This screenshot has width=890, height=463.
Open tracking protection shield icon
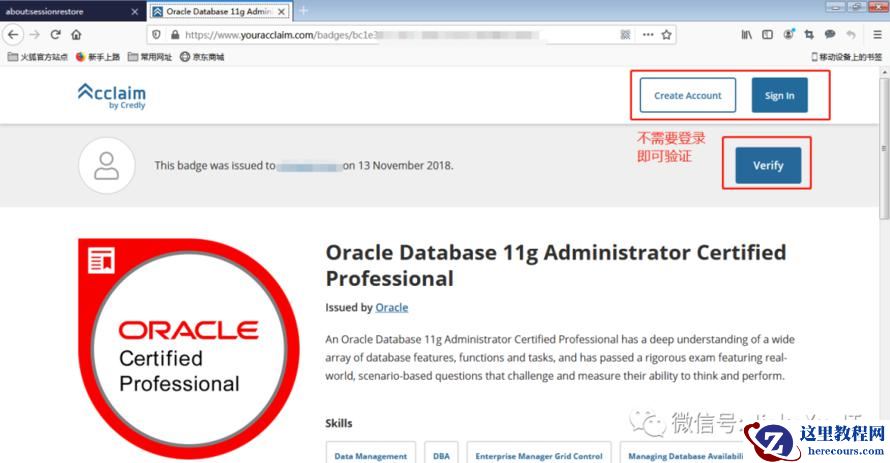[157, 35]
